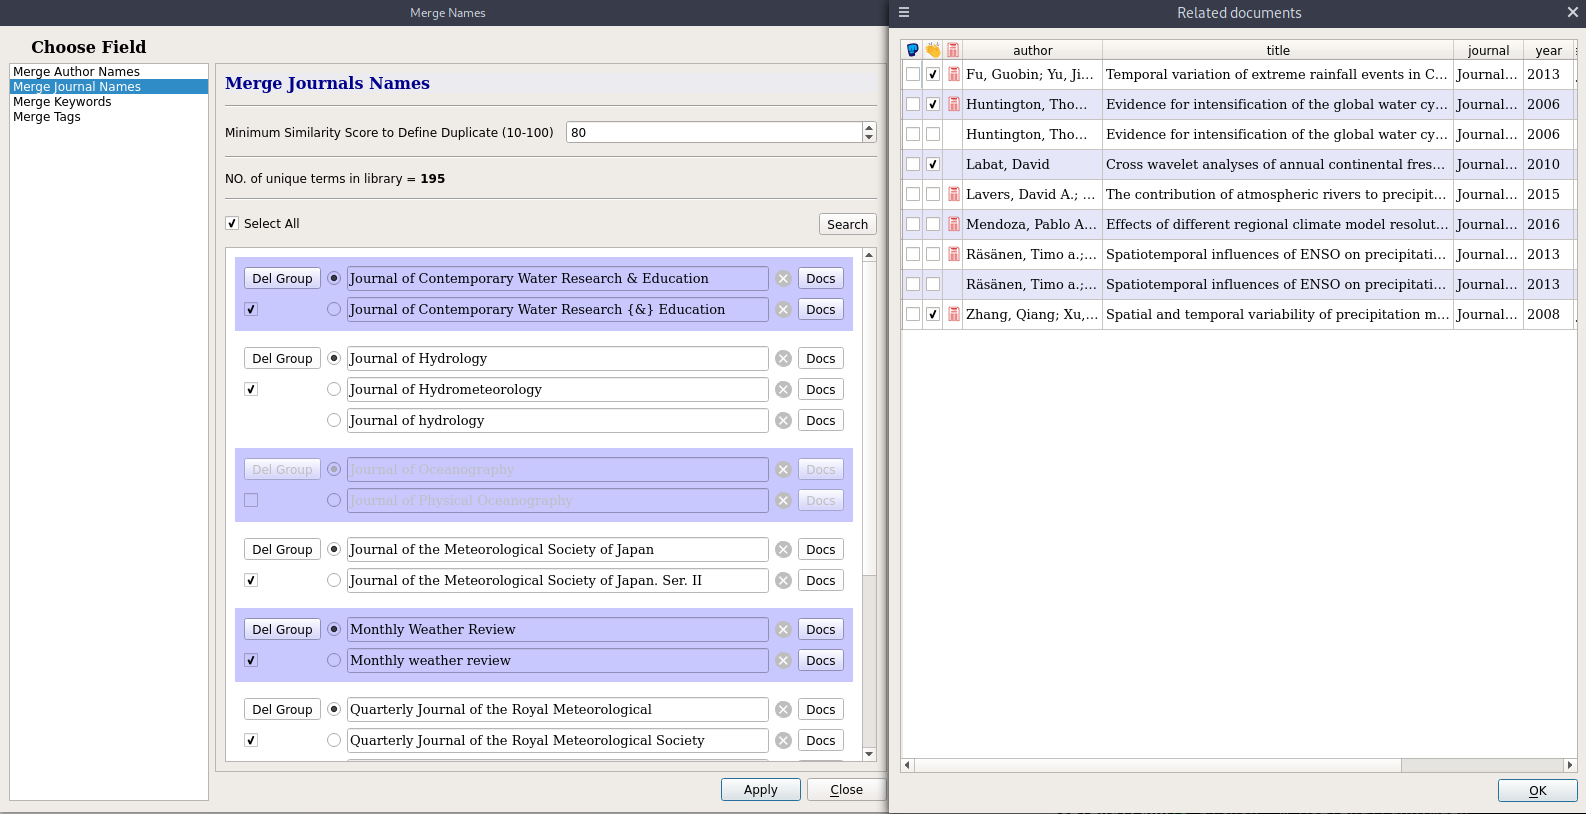Toggle the 'Select All' checkbox
Screen dimensions: 1586x814
(232, 224)
